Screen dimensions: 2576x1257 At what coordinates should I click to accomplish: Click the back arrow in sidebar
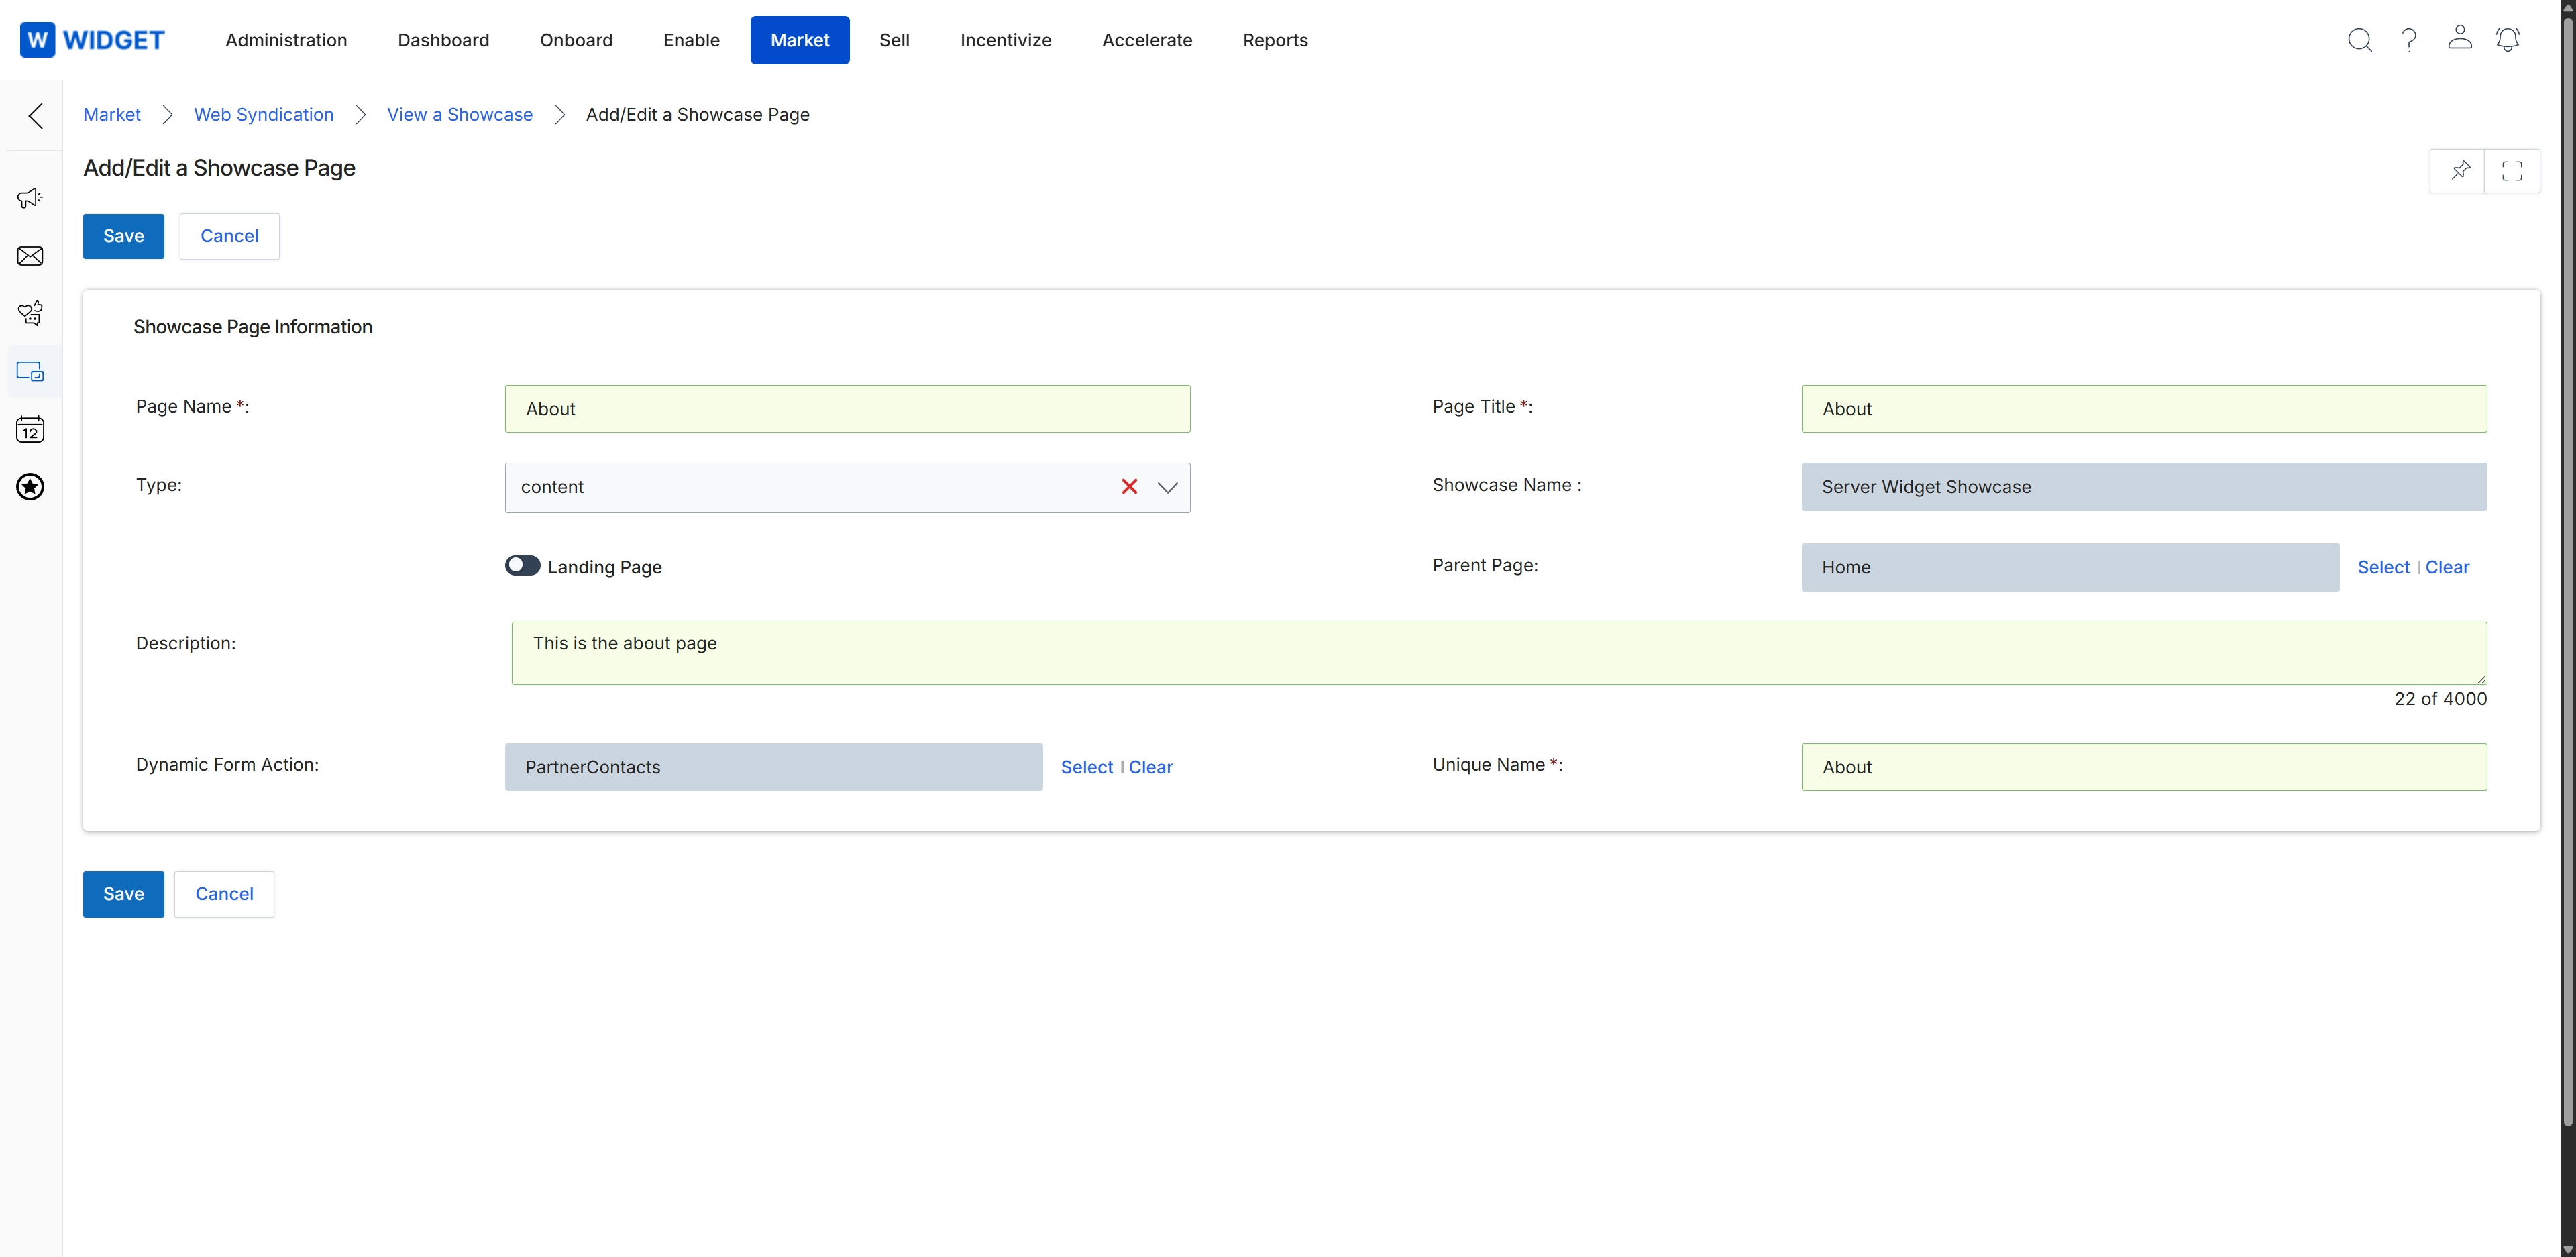click(35, 116)
